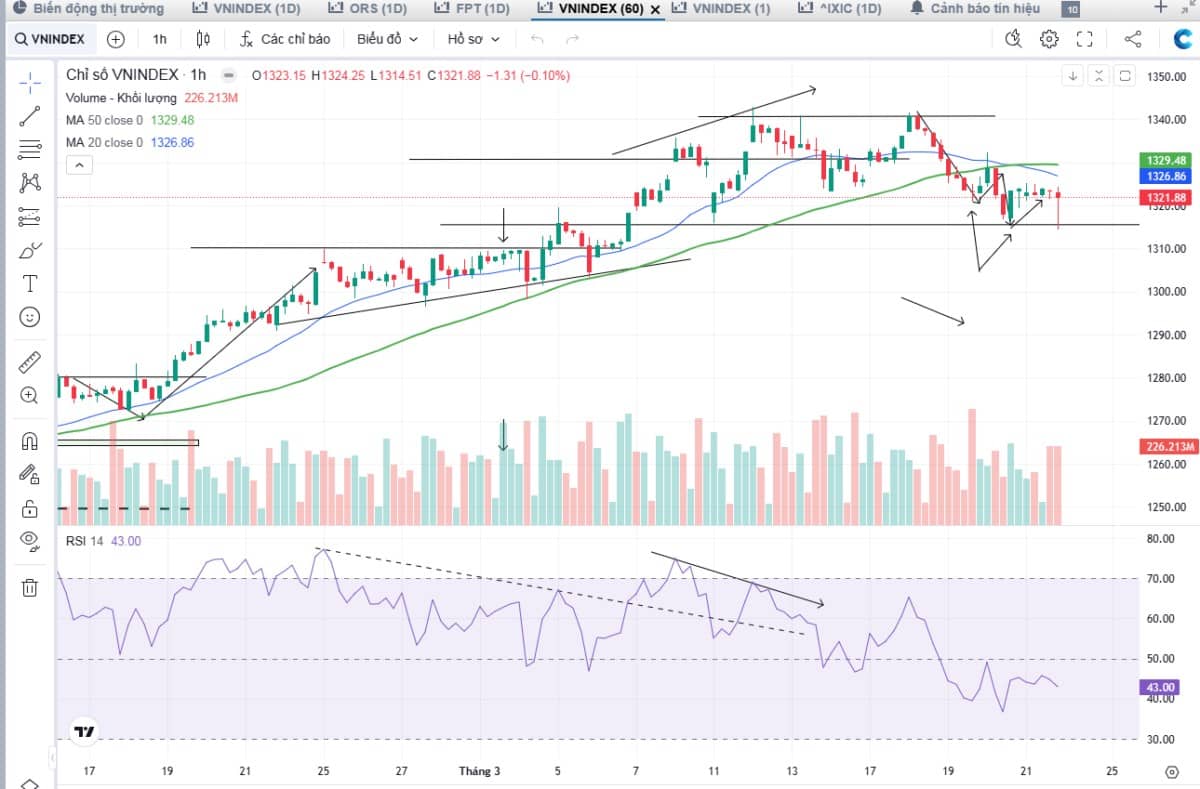Select the trend line drawing tool
The width and height of the screenshot is (1200, 789).
(30, 116)
